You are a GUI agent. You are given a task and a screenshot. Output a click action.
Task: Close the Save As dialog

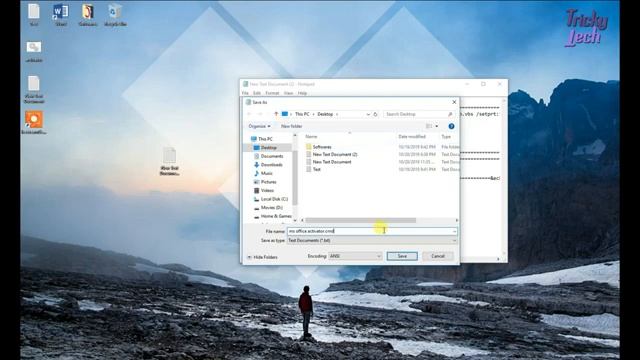pyautogui.click(x=454, y=102)
